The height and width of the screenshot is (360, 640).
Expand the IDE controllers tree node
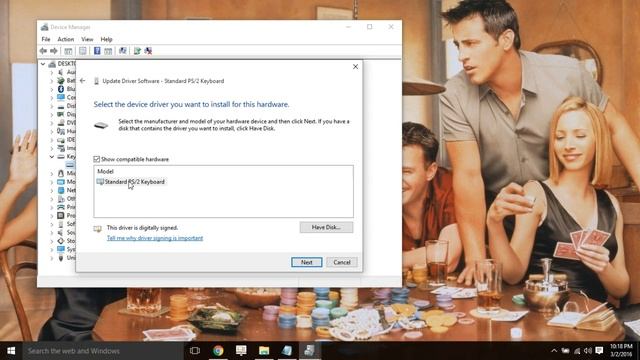point(52,140)
